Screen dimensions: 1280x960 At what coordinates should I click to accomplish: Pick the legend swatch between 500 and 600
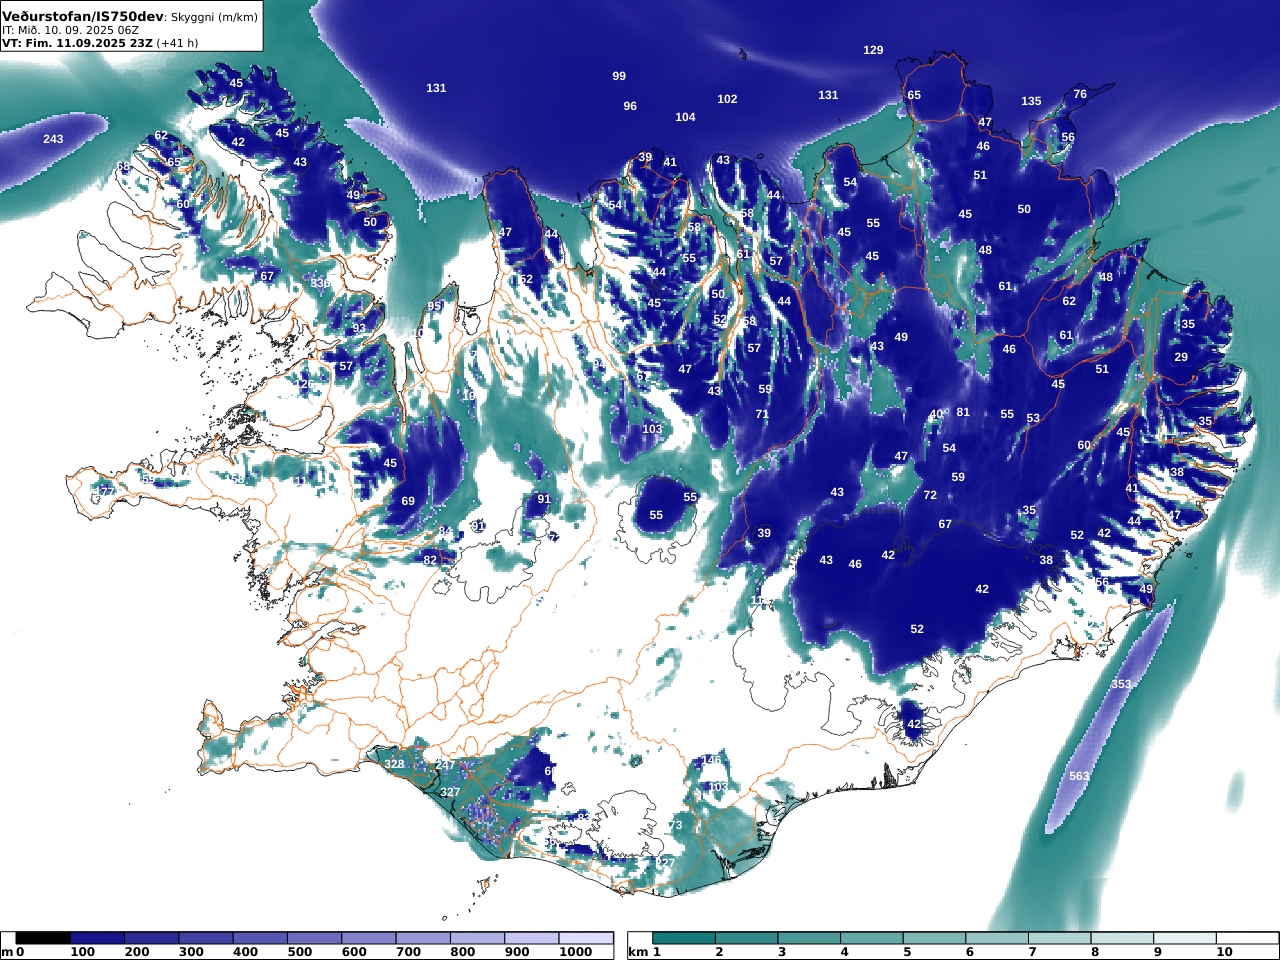[314, 938]
